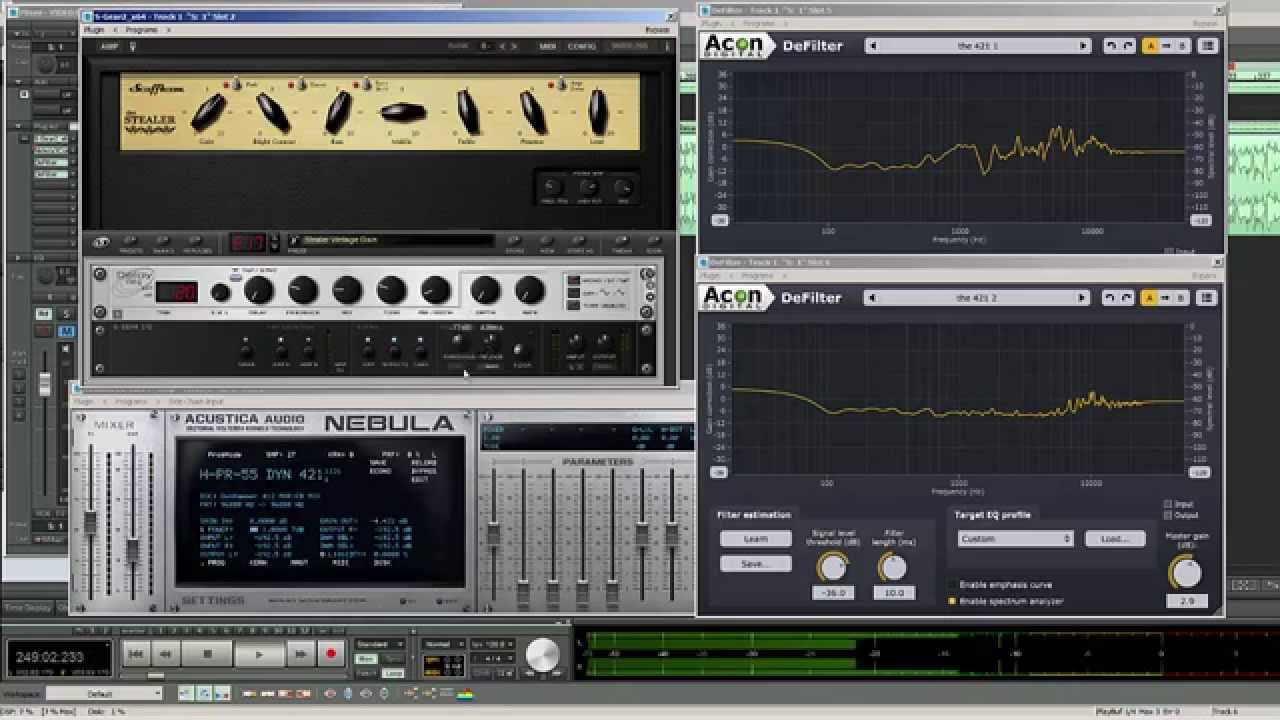Click the Signal level threshold value -36.0
The image size is (1280, 720).
tap(832, 592)
